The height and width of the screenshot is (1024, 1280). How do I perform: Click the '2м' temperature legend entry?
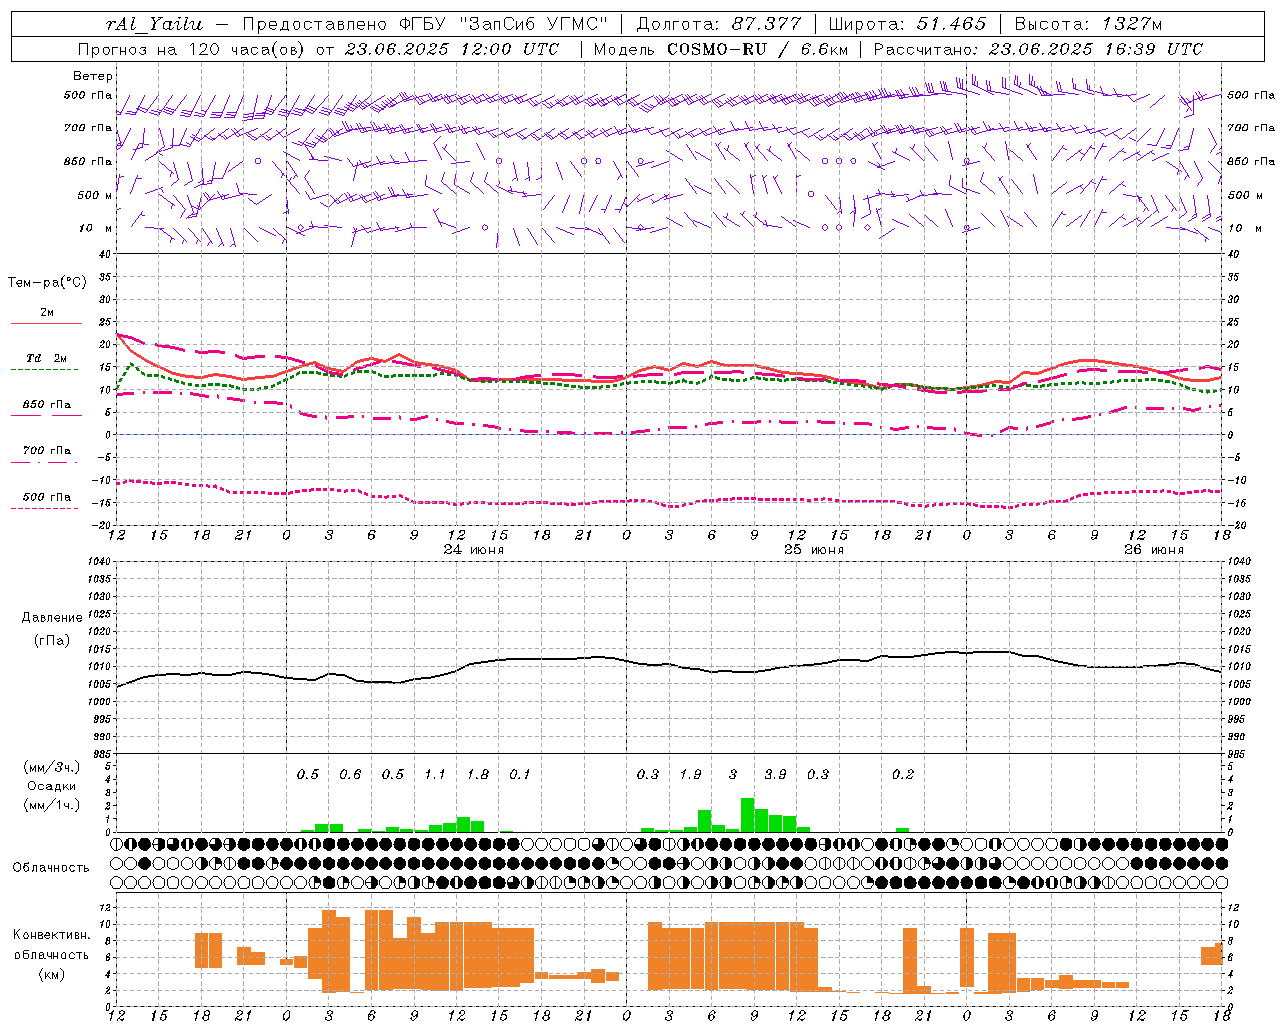point(47,313)
